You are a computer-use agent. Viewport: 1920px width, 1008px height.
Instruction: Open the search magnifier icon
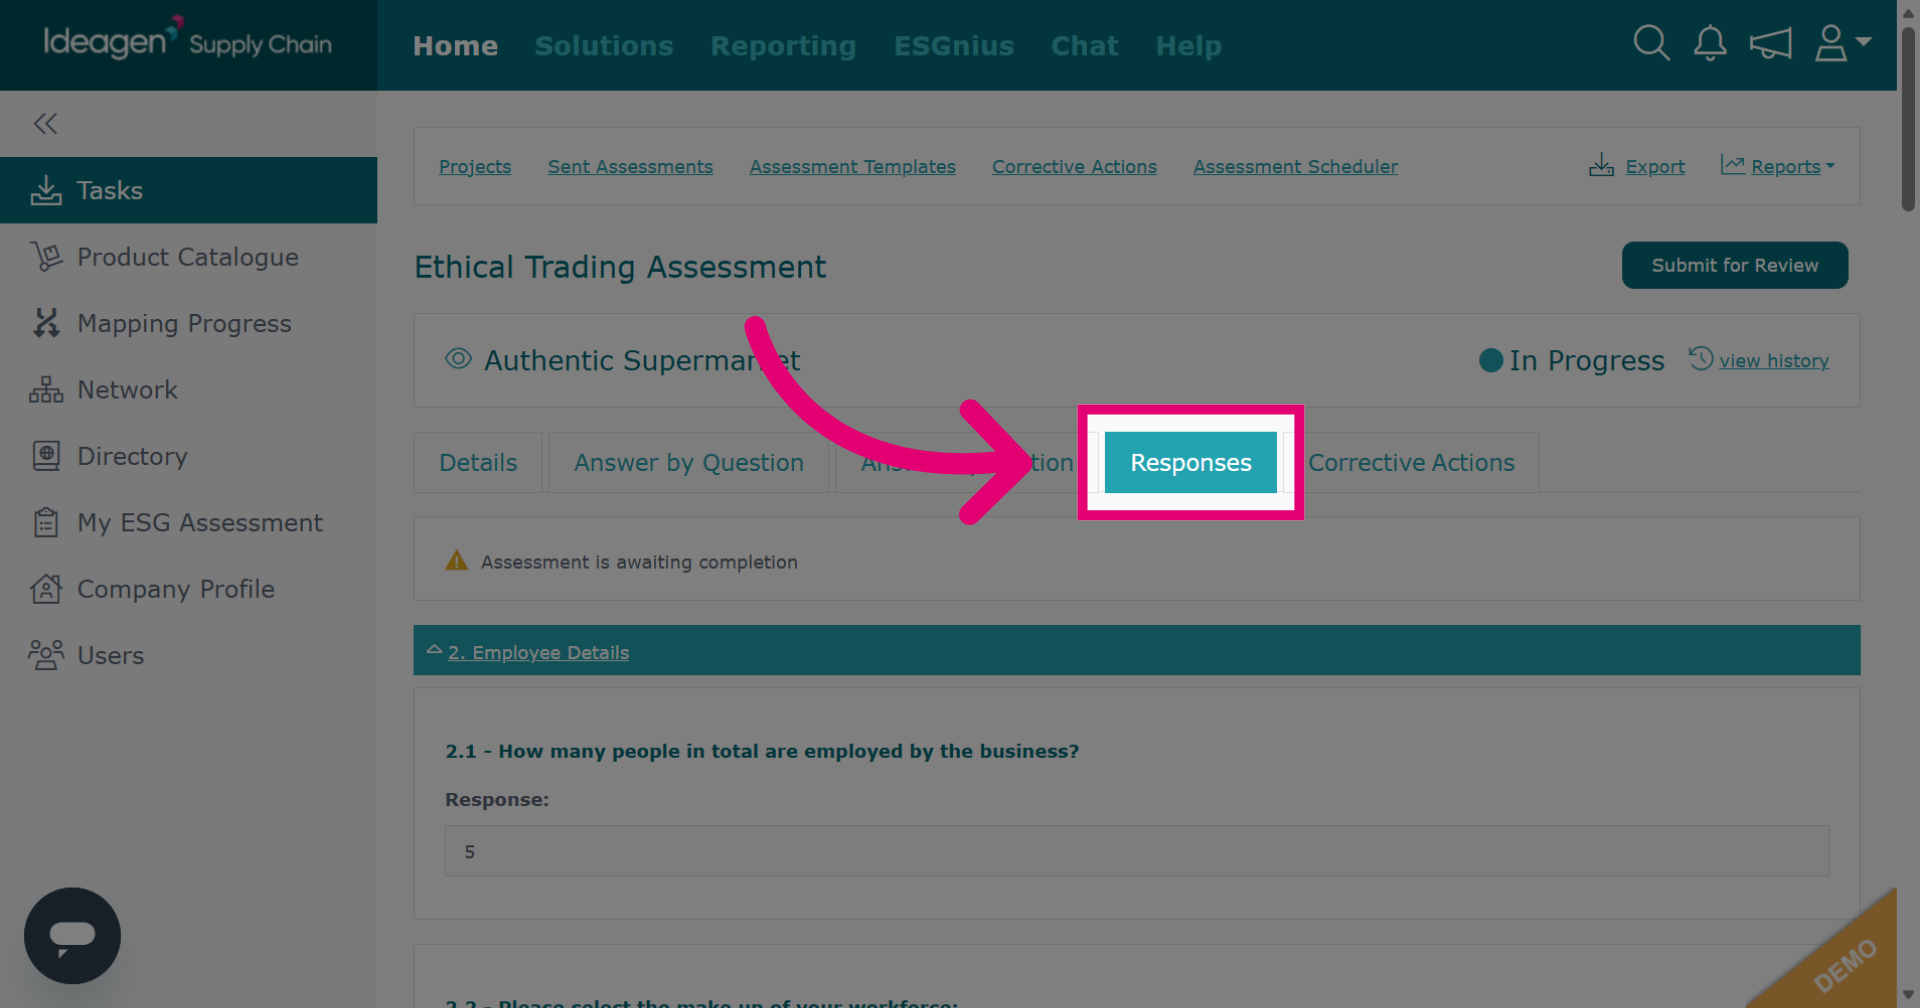click(x=1651, y=43)
